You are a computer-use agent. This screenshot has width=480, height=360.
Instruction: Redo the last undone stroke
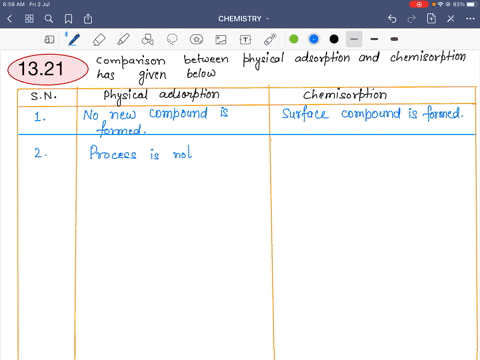click(412, 19)
